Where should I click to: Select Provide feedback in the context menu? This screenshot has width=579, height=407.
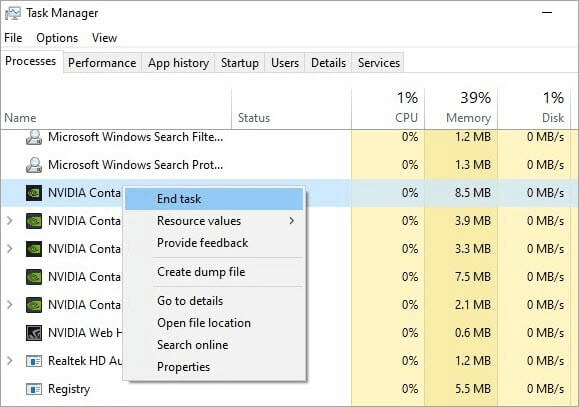tap(214, 243)
